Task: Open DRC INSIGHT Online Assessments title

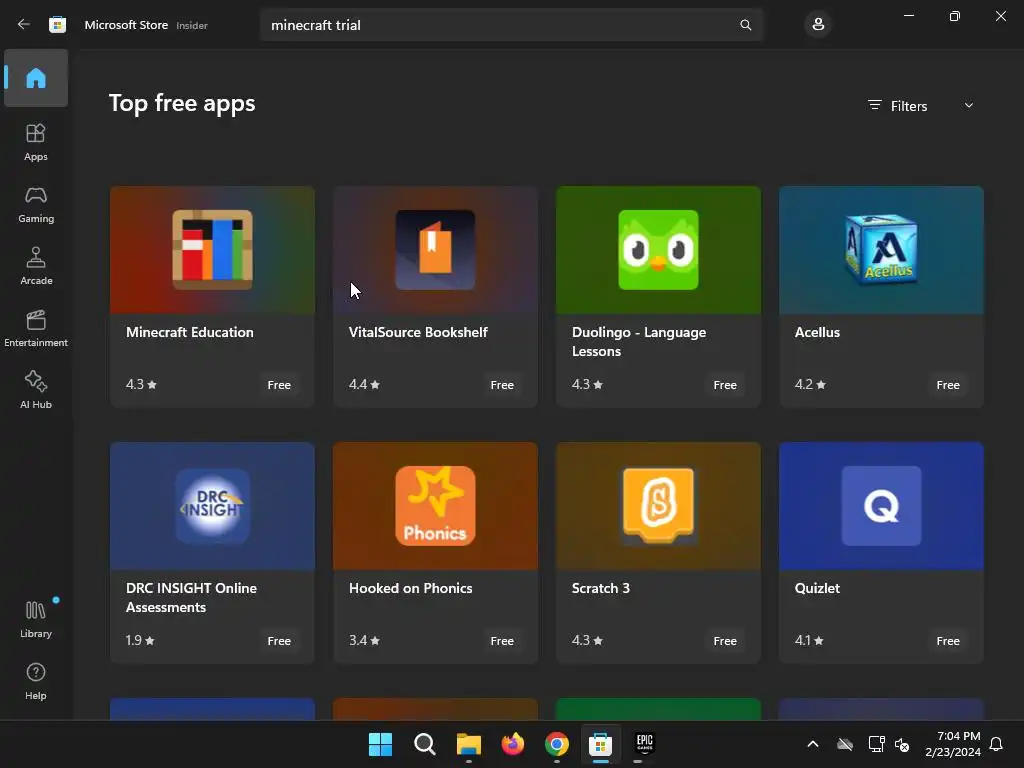Action: tap(191, 598)
